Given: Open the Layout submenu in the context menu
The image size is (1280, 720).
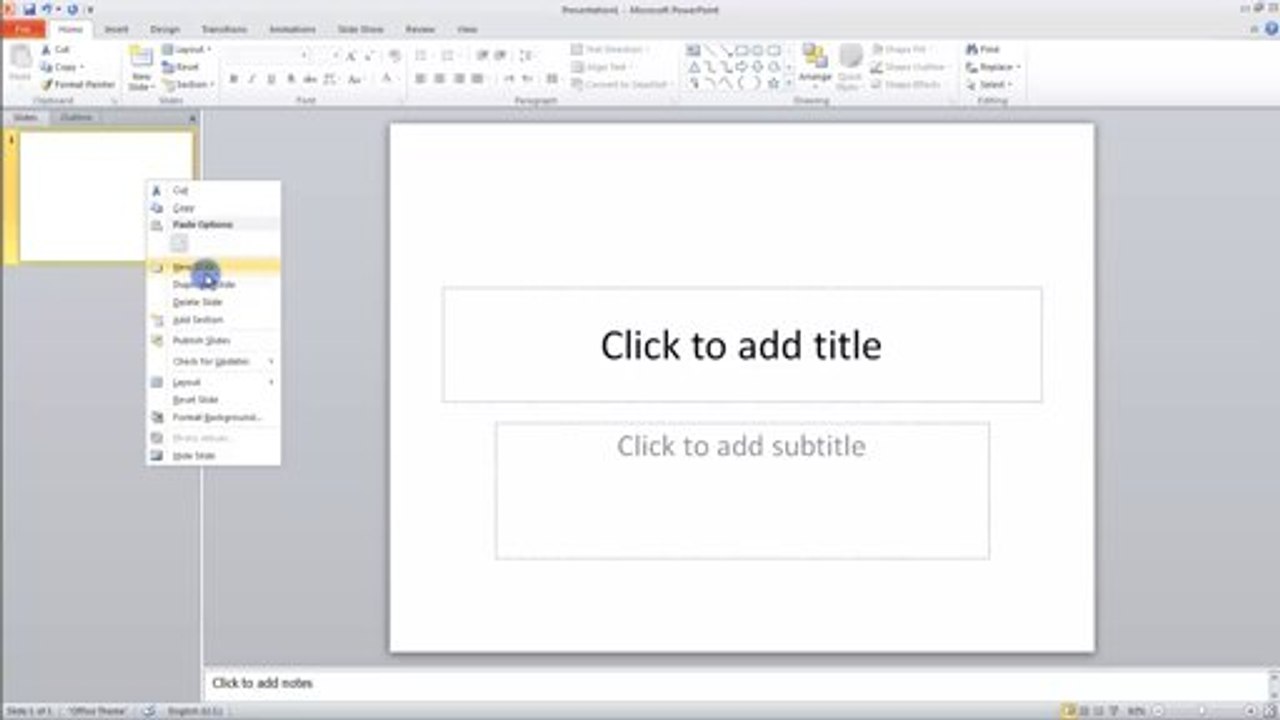Looking at the screenshot, I should [213, 382].
